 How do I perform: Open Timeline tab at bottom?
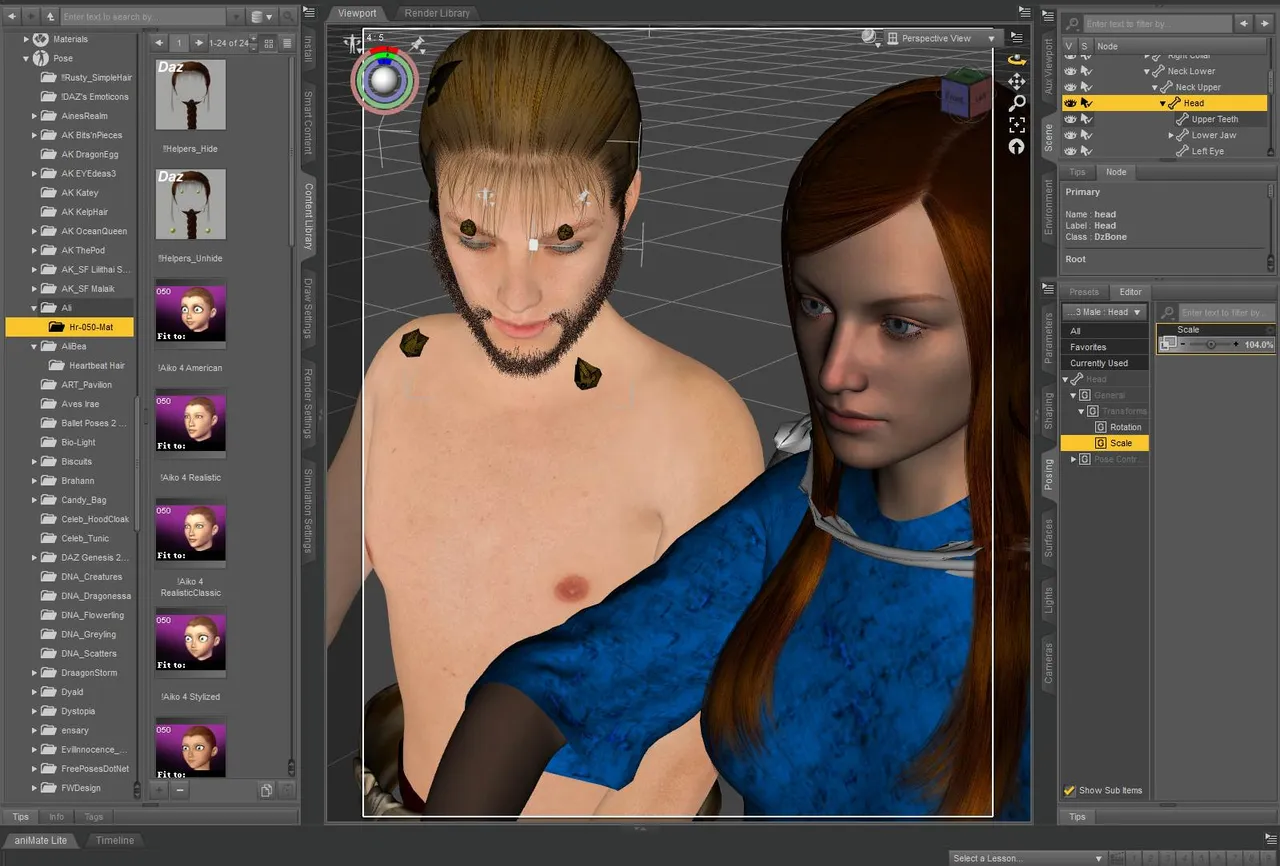(x=114, y=840)
